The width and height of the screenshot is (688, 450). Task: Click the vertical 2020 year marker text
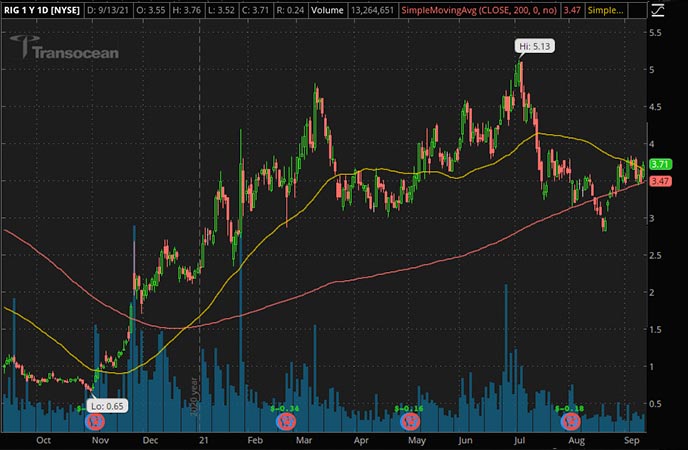click(194, 397)
